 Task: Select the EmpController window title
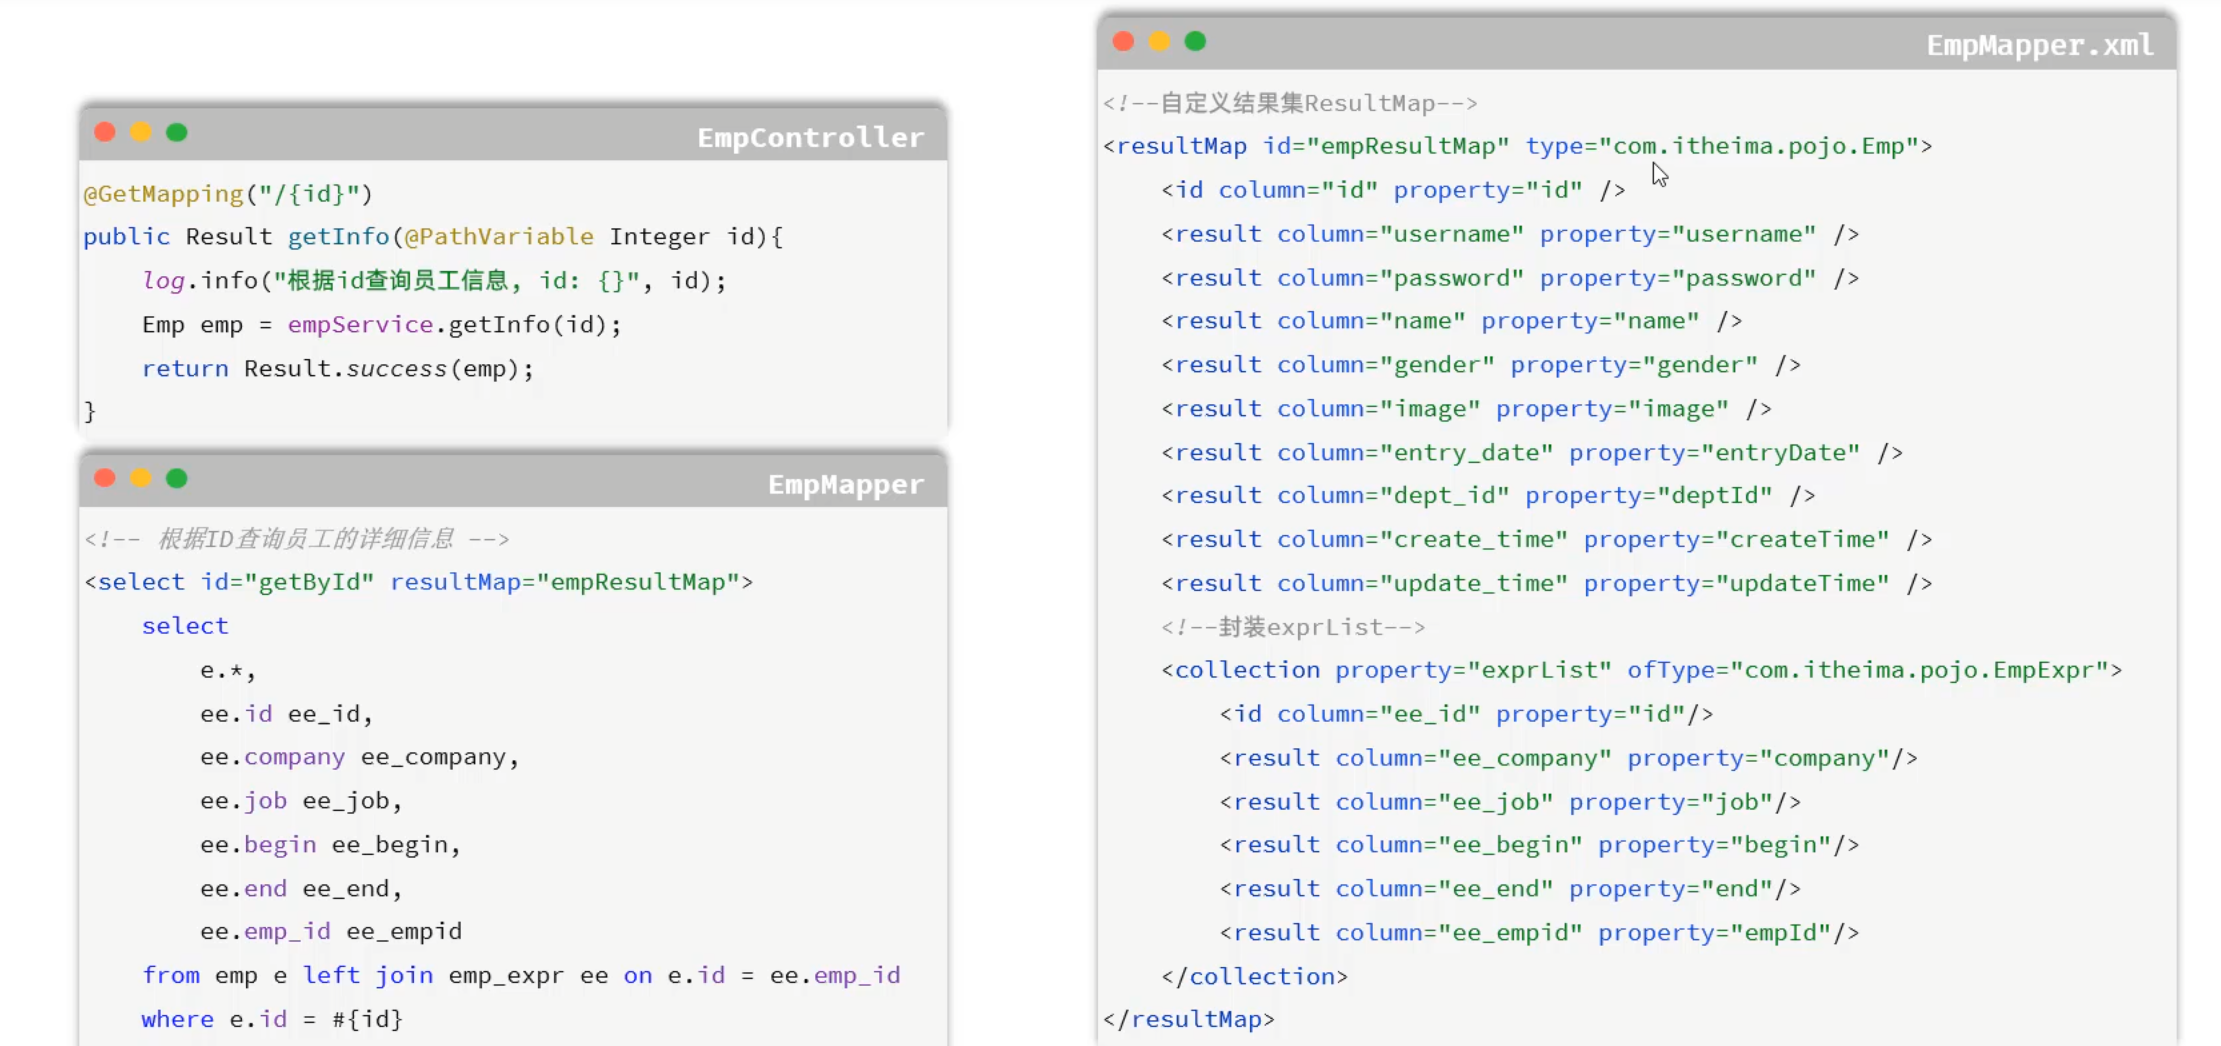[x=810, y=137]
